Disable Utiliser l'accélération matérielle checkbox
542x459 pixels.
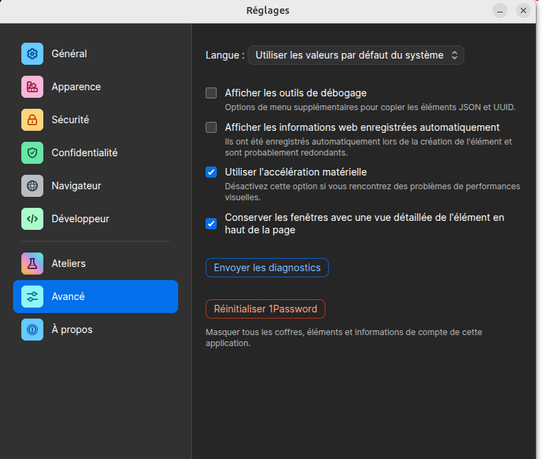(211, 172)
